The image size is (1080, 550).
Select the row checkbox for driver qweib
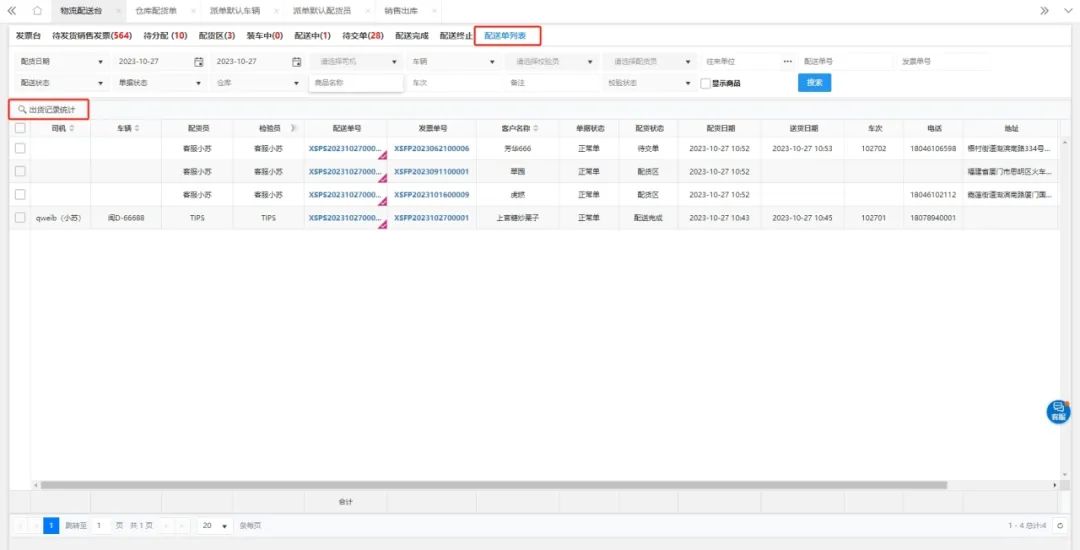tap(20, 217)
